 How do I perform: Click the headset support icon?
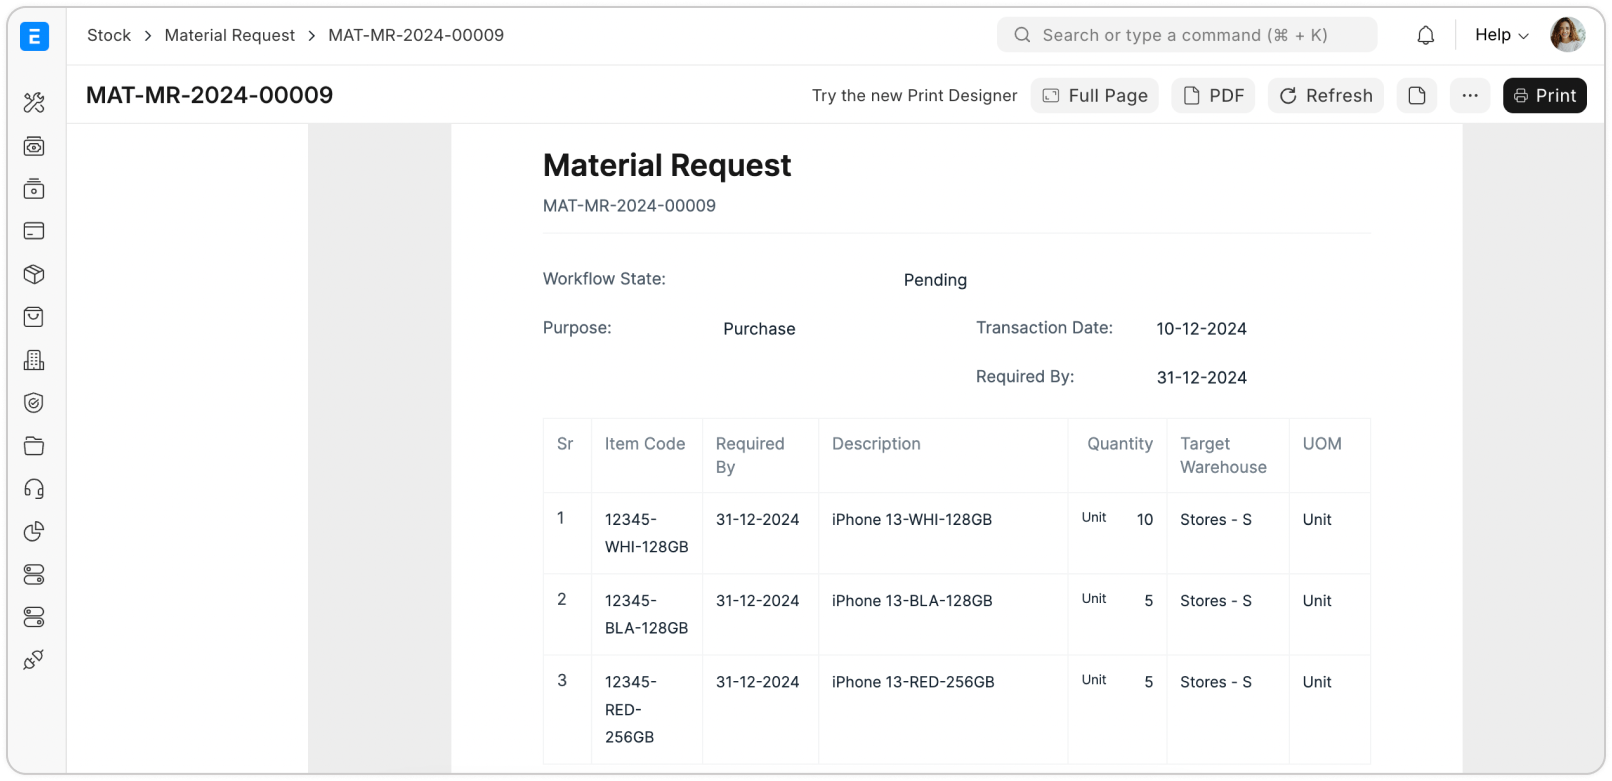tap(34, 489)
